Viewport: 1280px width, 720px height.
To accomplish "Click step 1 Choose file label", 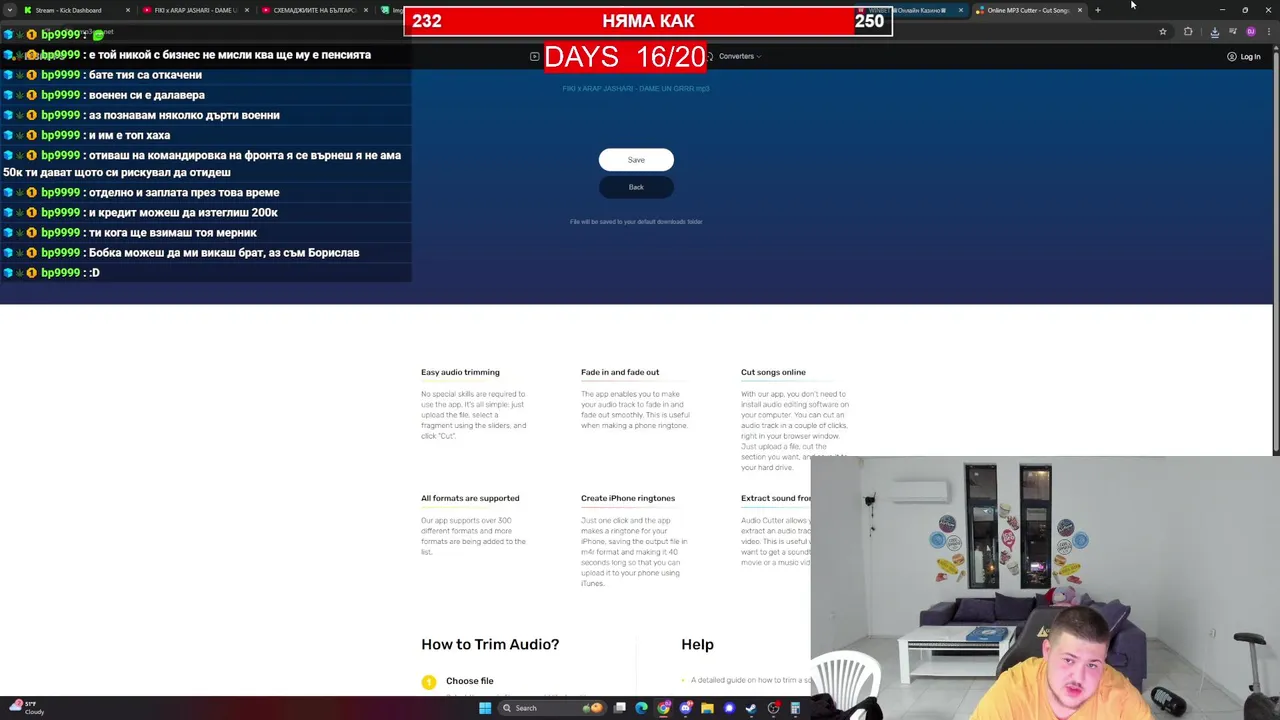I will coord(470,681).
